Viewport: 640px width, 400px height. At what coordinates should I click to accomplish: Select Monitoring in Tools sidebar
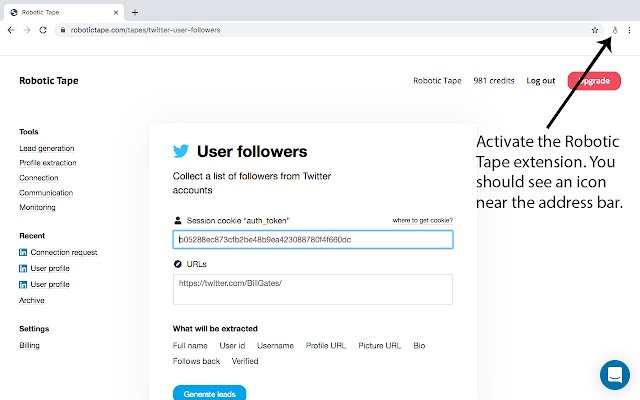37,207
